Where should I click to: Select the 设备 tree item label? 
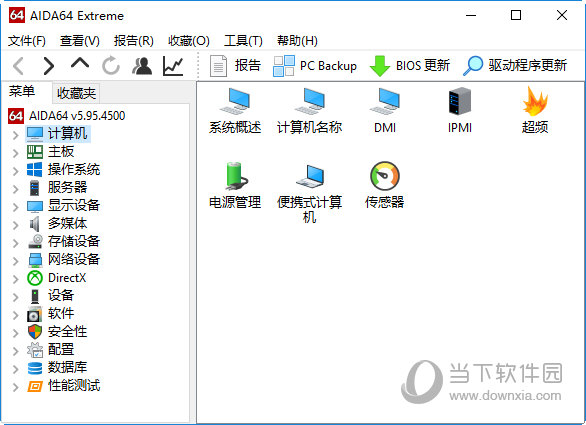click(x=61, y=296)
